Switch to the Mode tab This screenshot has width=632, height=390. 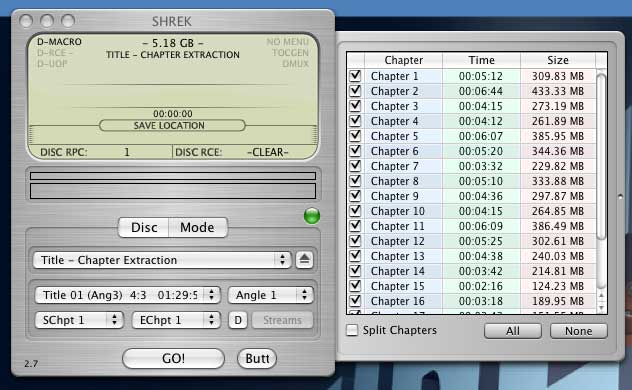click(x=198, y=228)
